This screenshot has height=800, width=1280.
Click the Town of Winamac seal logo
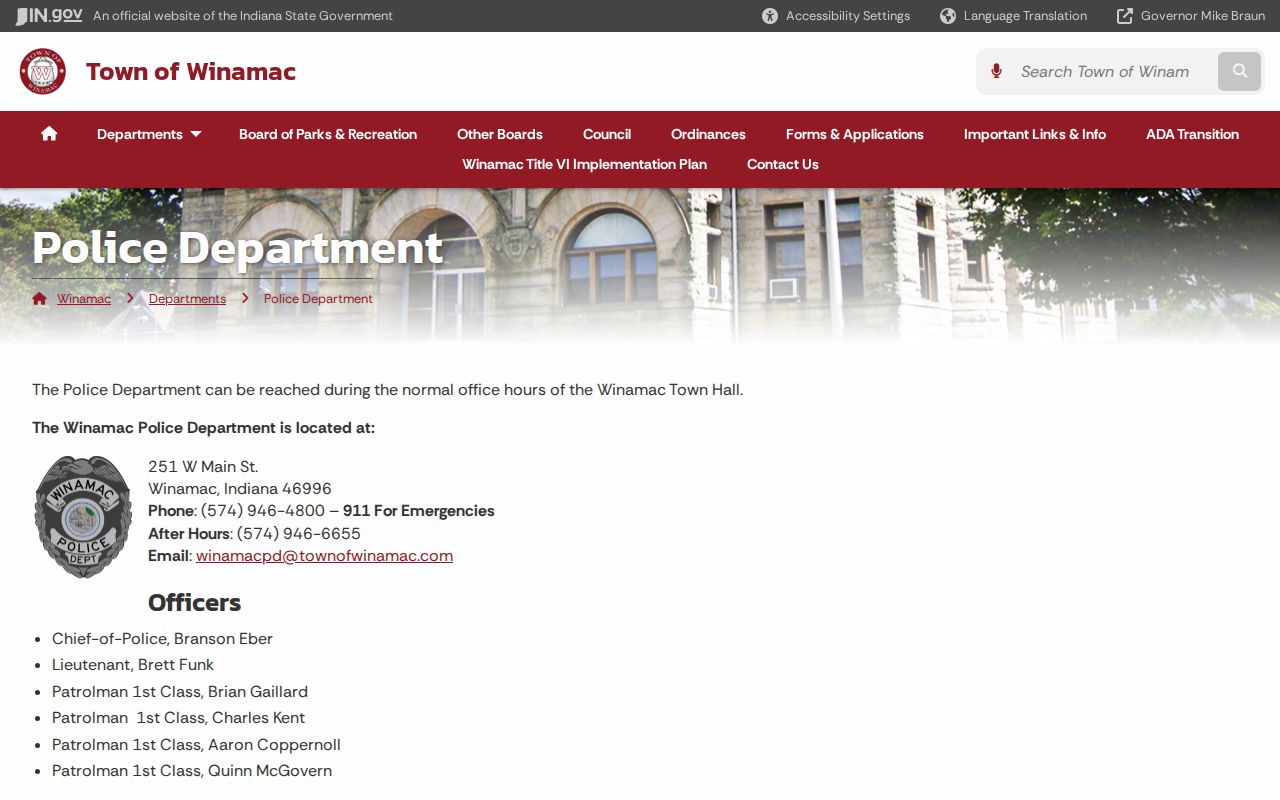point(43,71)
